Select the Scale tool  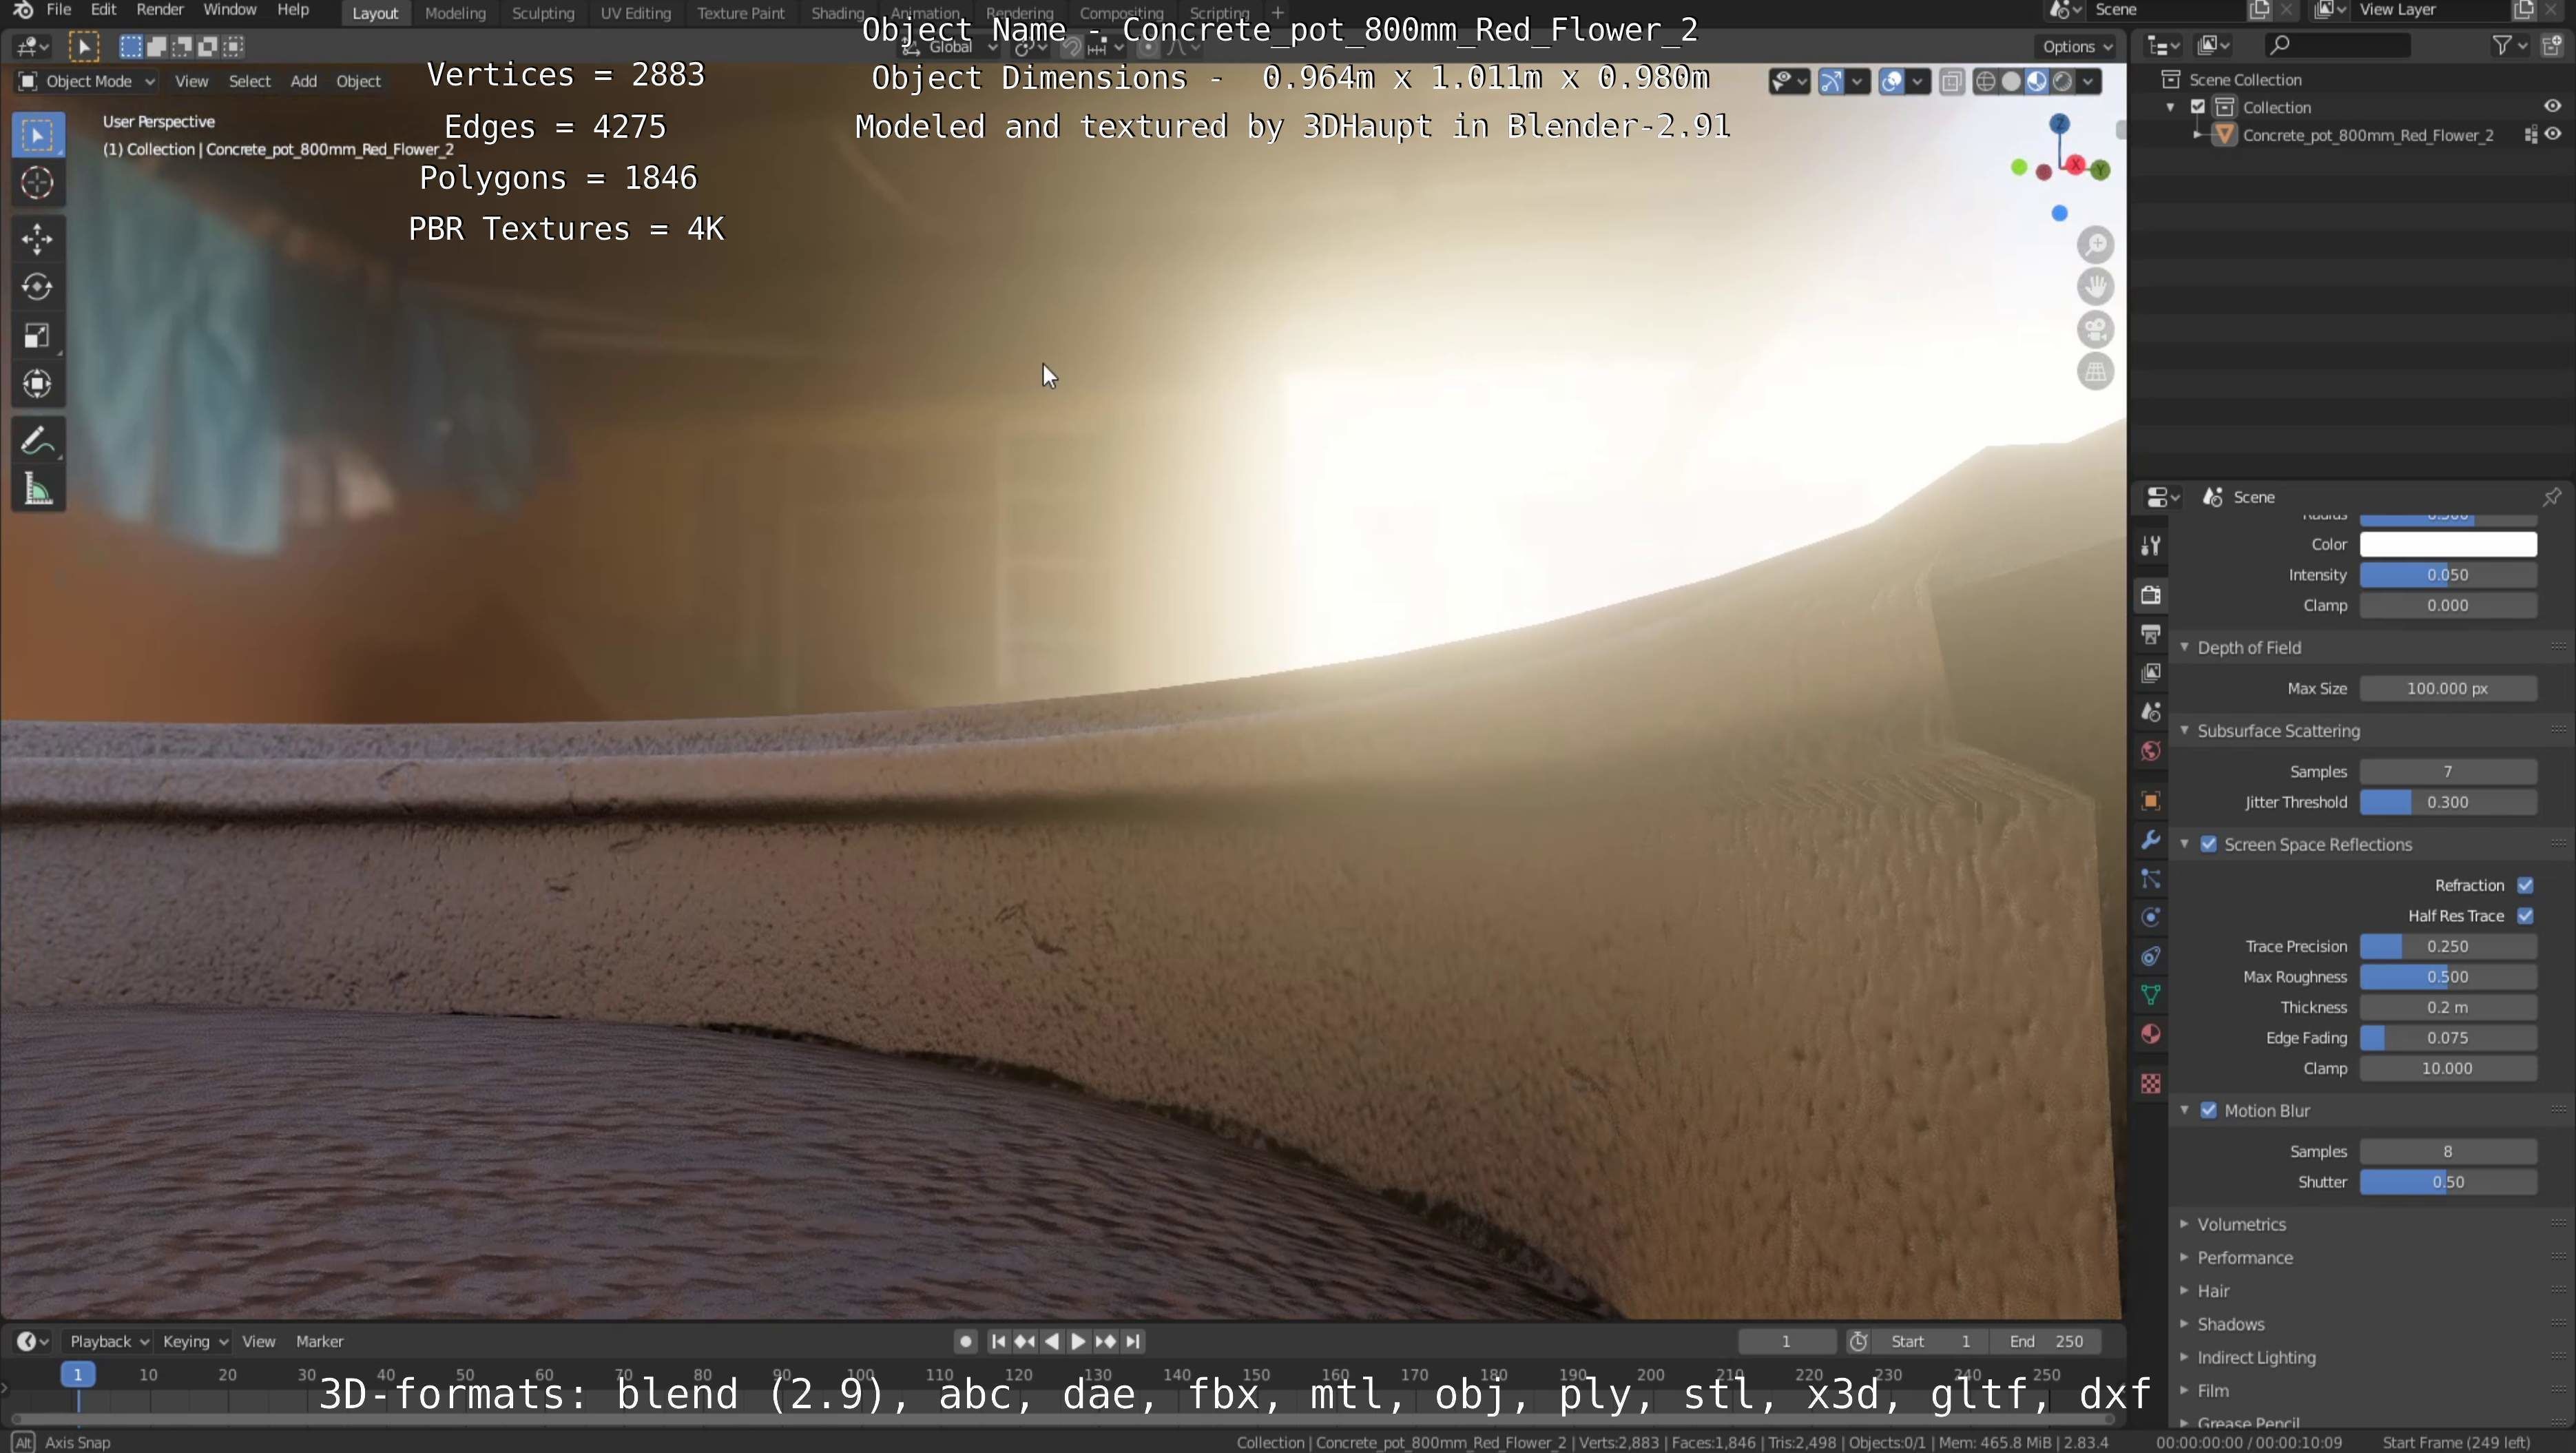37,335
